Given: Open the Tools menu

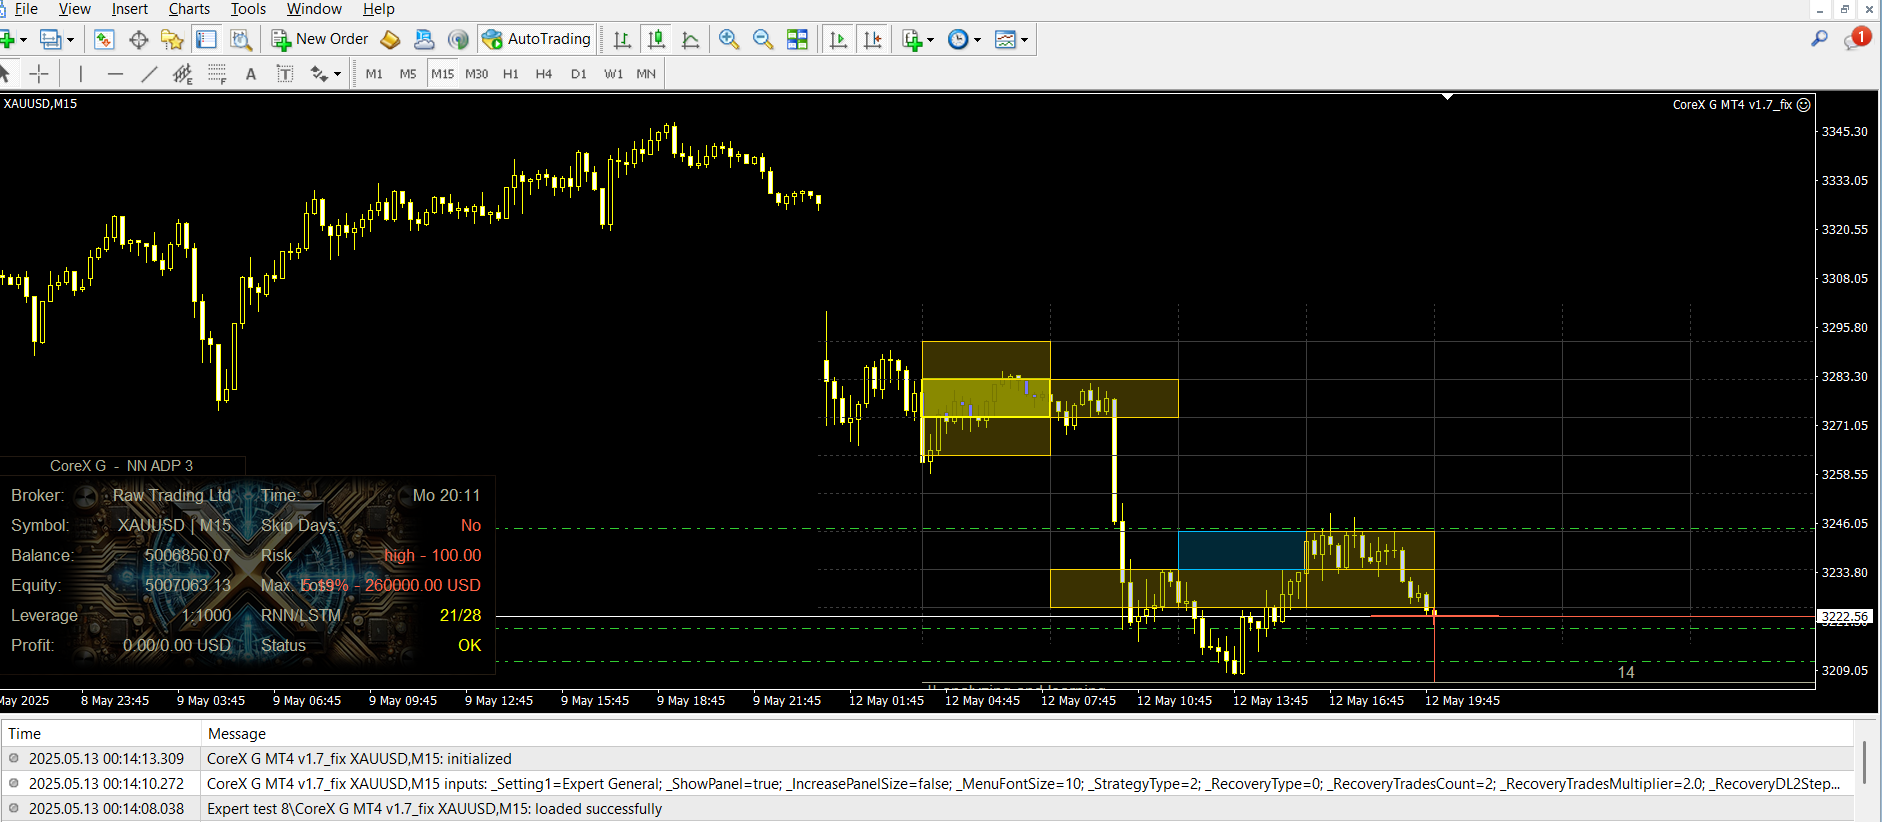Looking at the screenshot, I should 248,9.
